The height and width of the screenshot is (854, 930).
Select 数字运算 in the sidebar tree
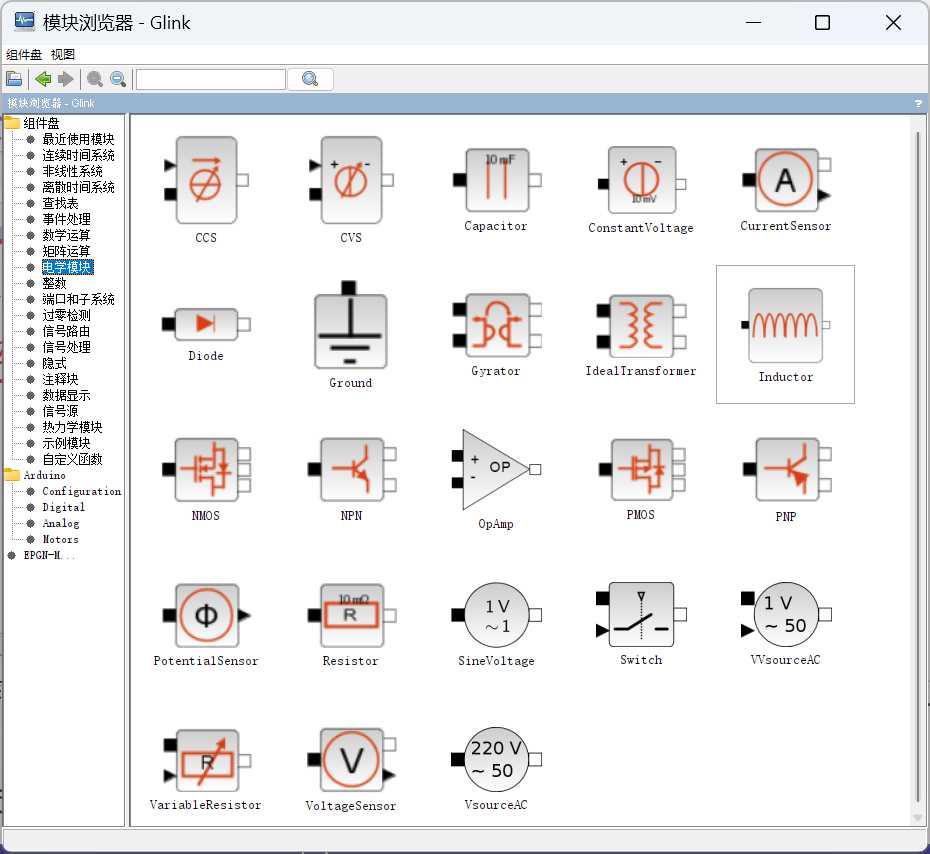pos(65,234)
